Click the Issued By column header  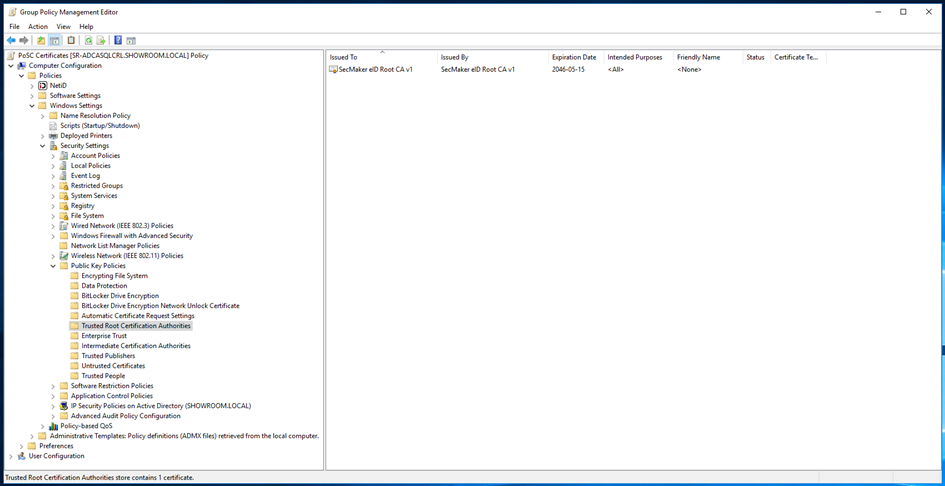pyautogui.click(x=455, y=57)
